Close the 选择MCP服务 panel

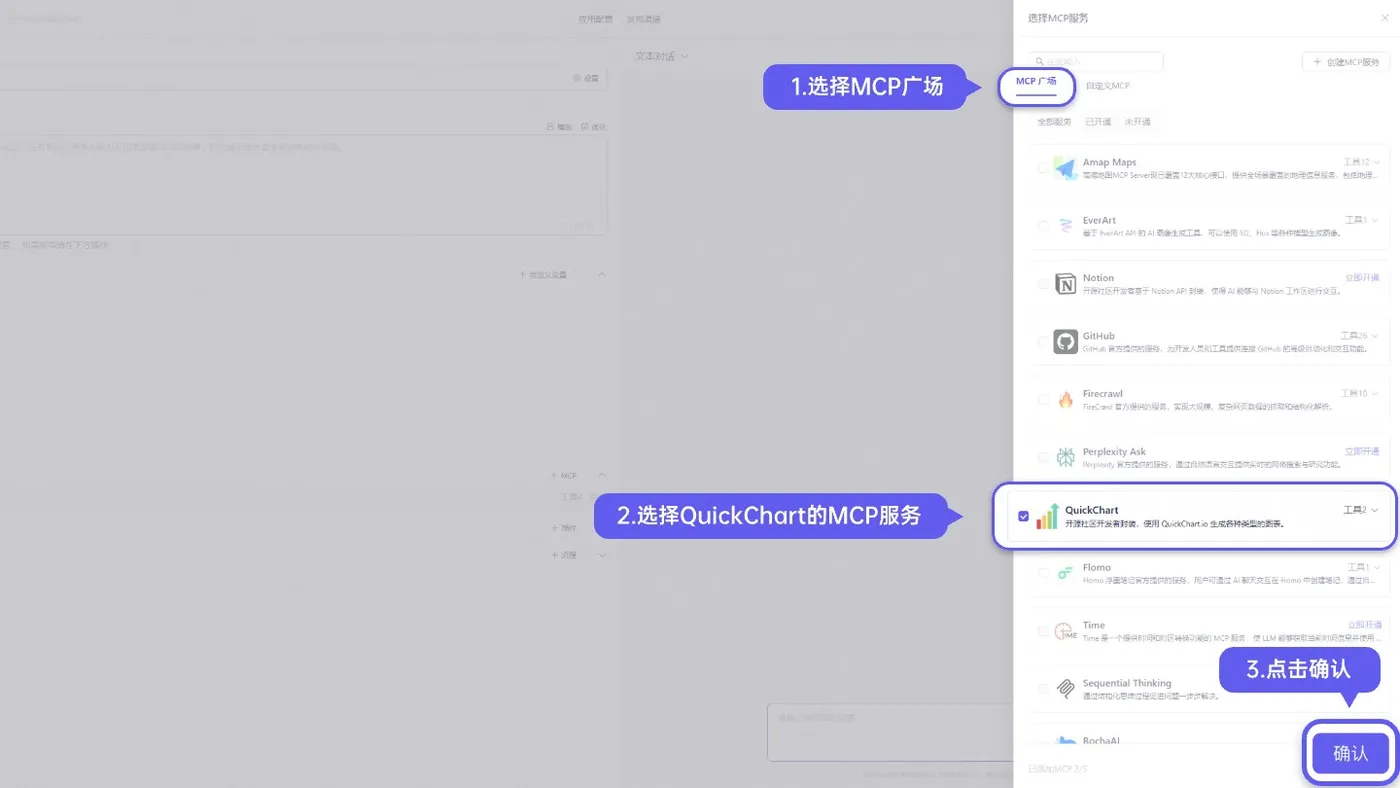tap(1384, 18)
